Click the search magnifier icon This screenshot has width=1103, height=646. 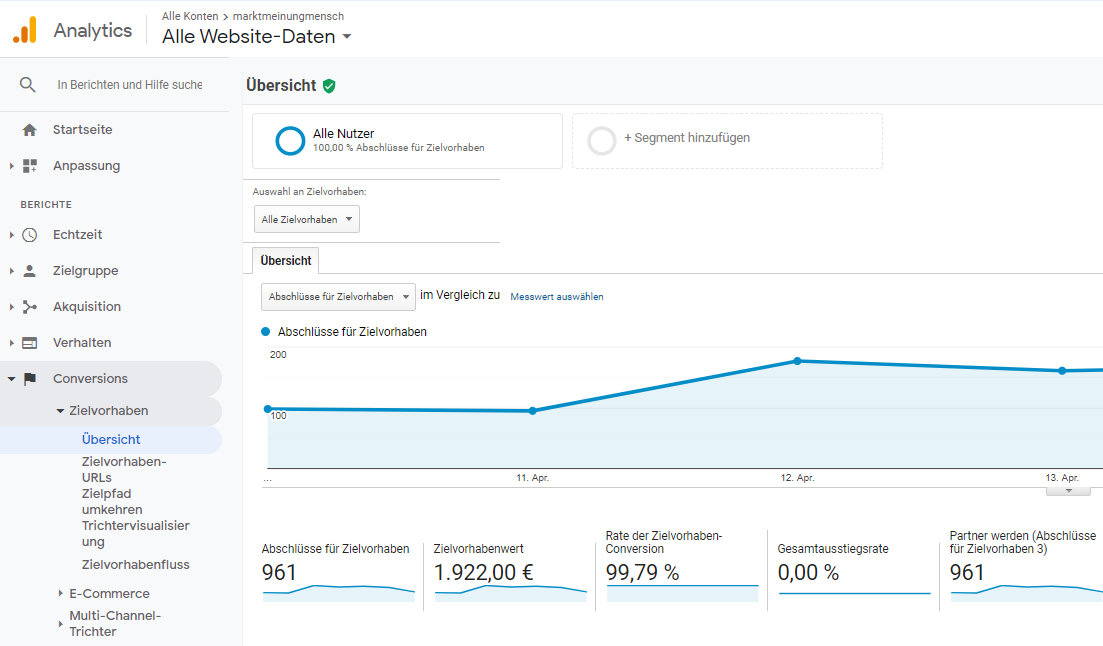(28, 85)
